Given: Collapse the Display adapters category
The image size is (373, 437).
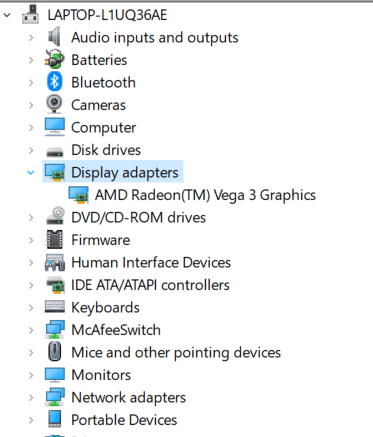Looking at the screenshot, I should point(31,173).
